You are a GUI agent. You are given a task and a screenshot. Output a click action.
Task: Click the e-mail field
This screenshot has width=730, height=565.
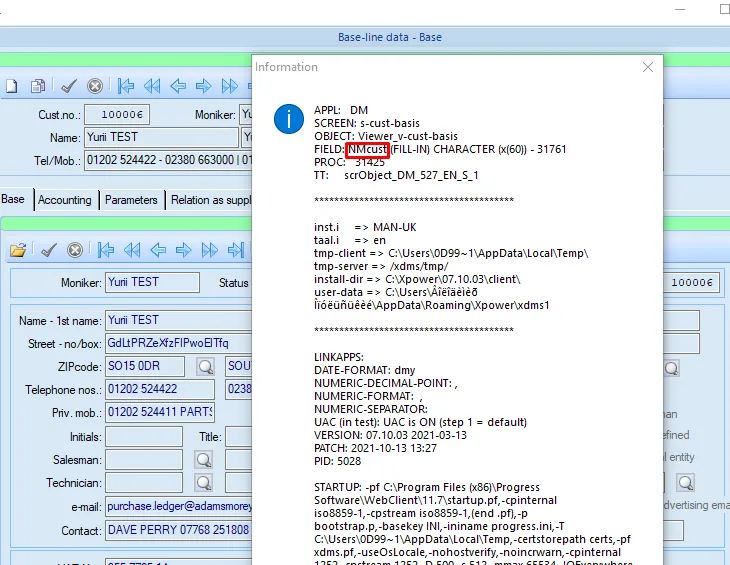click(179, 506)
